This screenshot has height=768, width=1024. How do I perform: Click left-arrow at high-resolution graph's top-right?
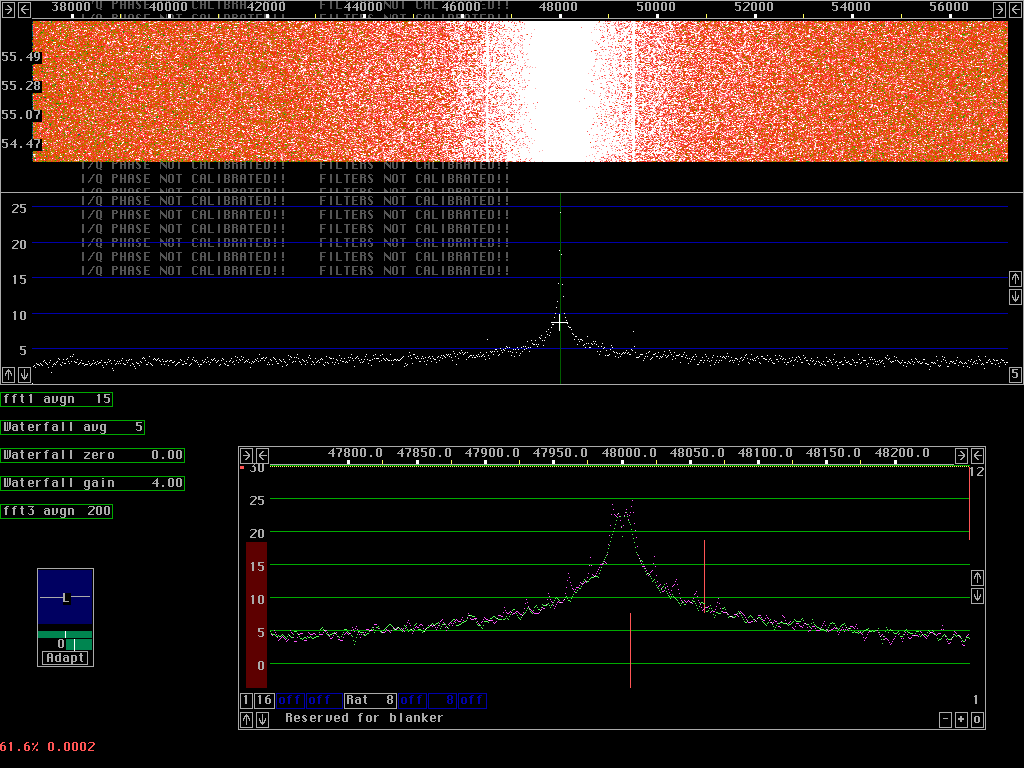click(978, 455)
